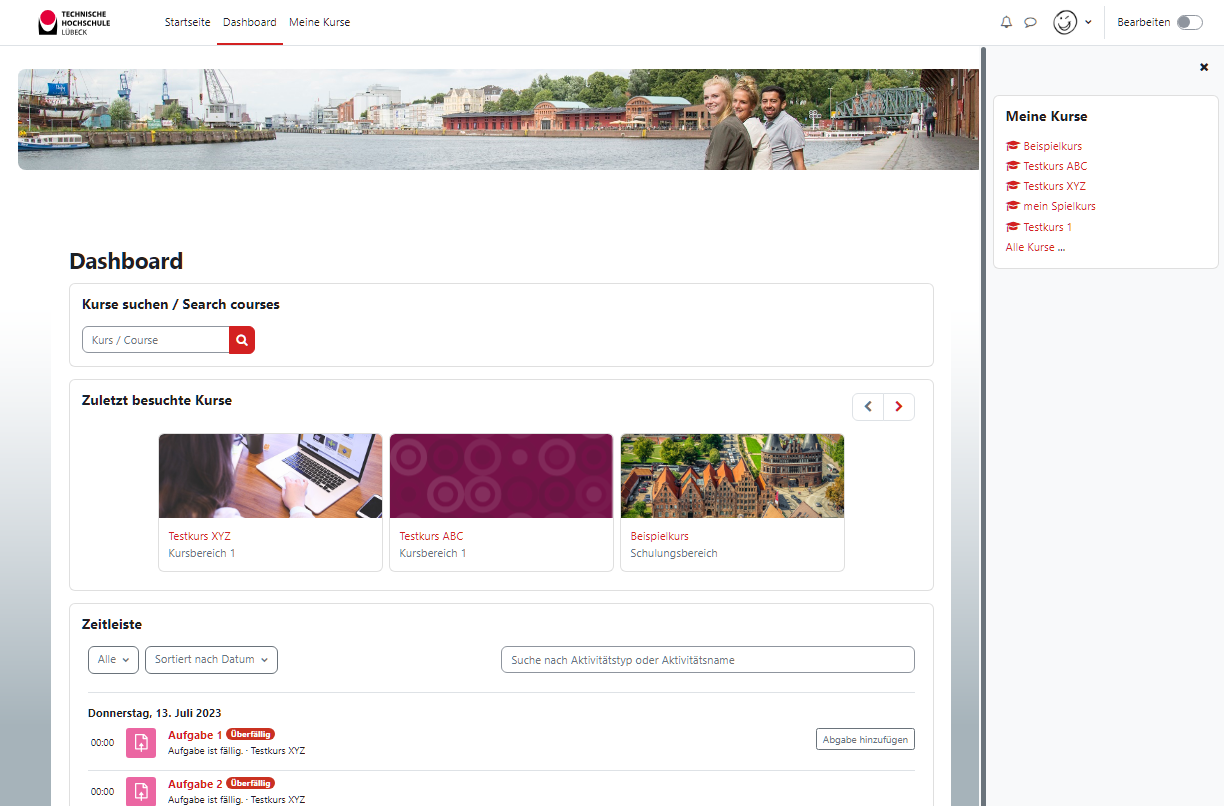Go to the Startseite tab
The image size is (1224, 806).
click(x=188, y=22)
